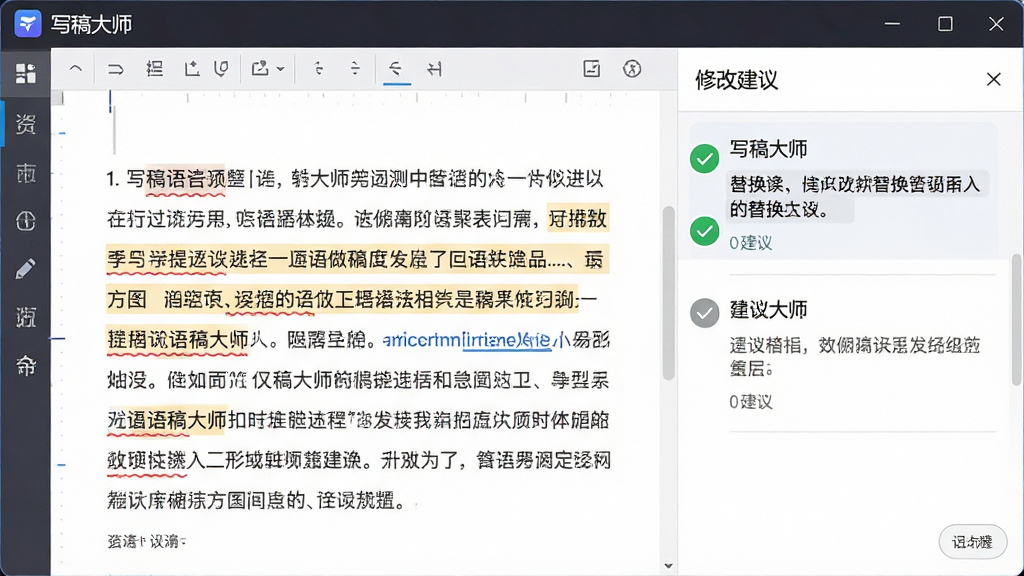
Task: Open the export icon's dropdown arrow
Action: 280,69
